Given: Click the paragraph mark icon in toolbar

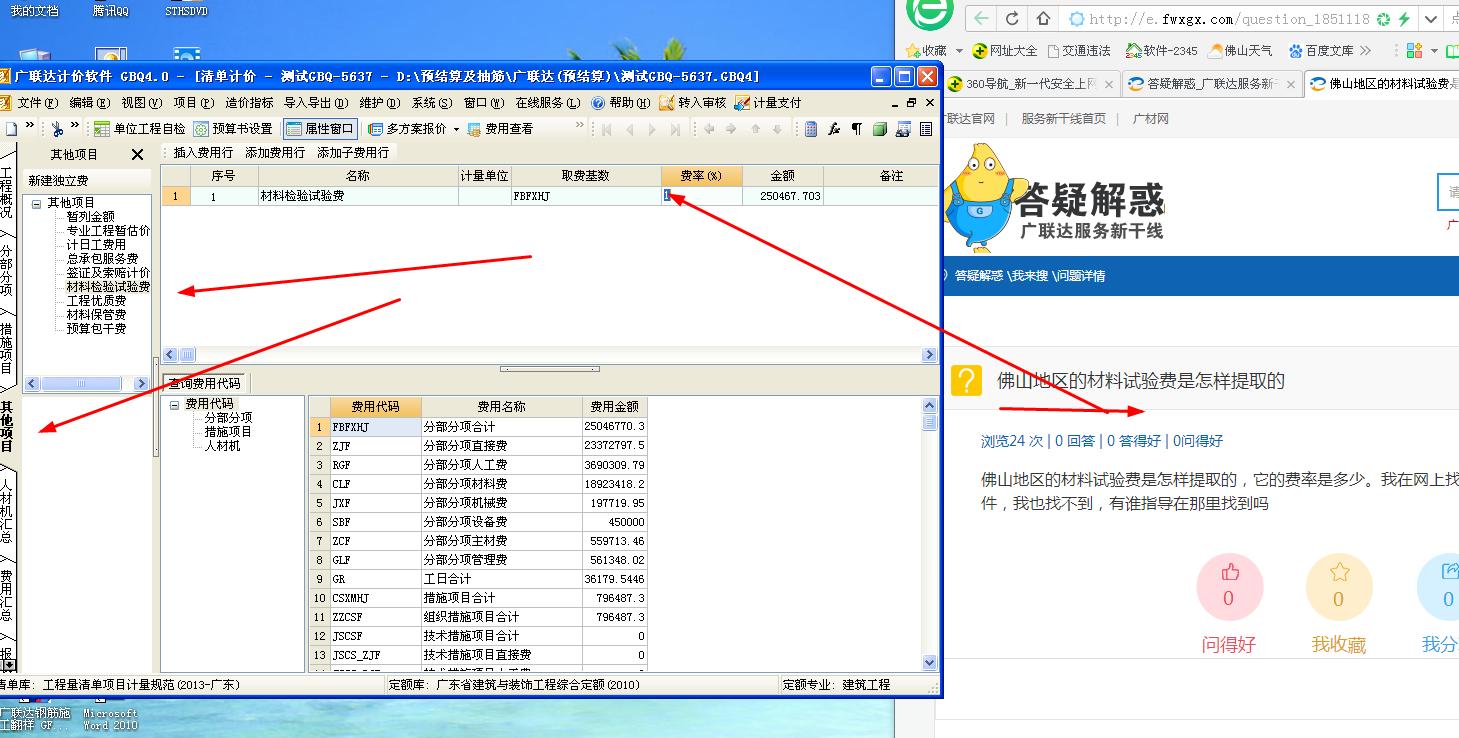Looking at the screenshot, I should point(857,128).
